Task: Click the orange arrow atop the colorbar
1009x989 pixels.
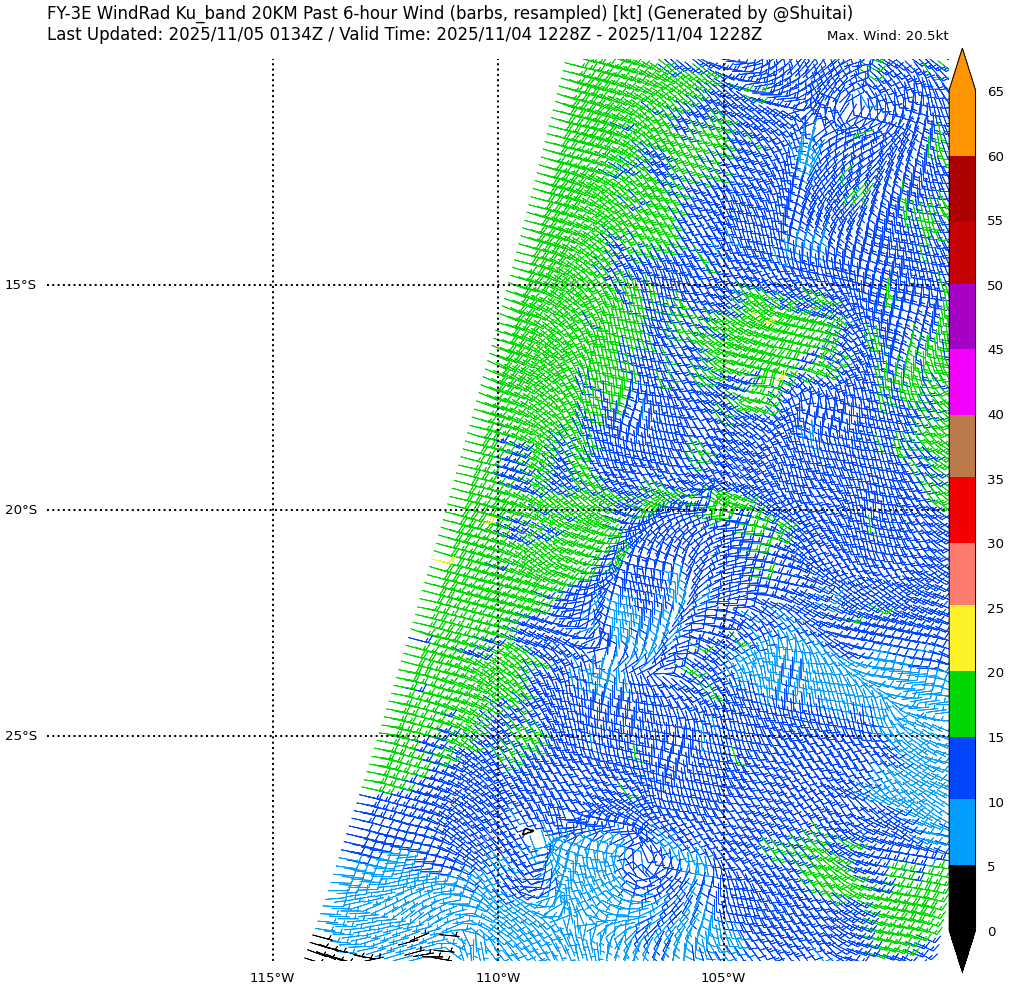Action: coord(961,72)
